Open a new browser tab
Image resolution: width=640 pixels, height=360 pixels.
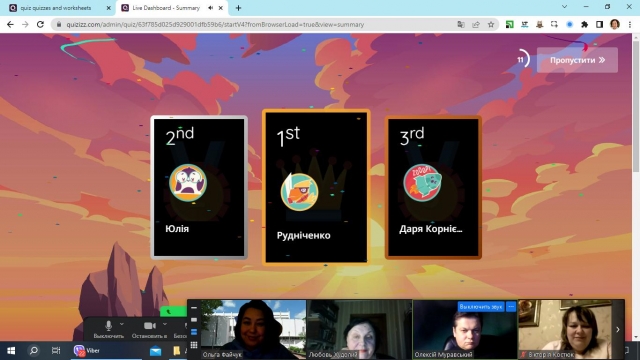point(238,8)
